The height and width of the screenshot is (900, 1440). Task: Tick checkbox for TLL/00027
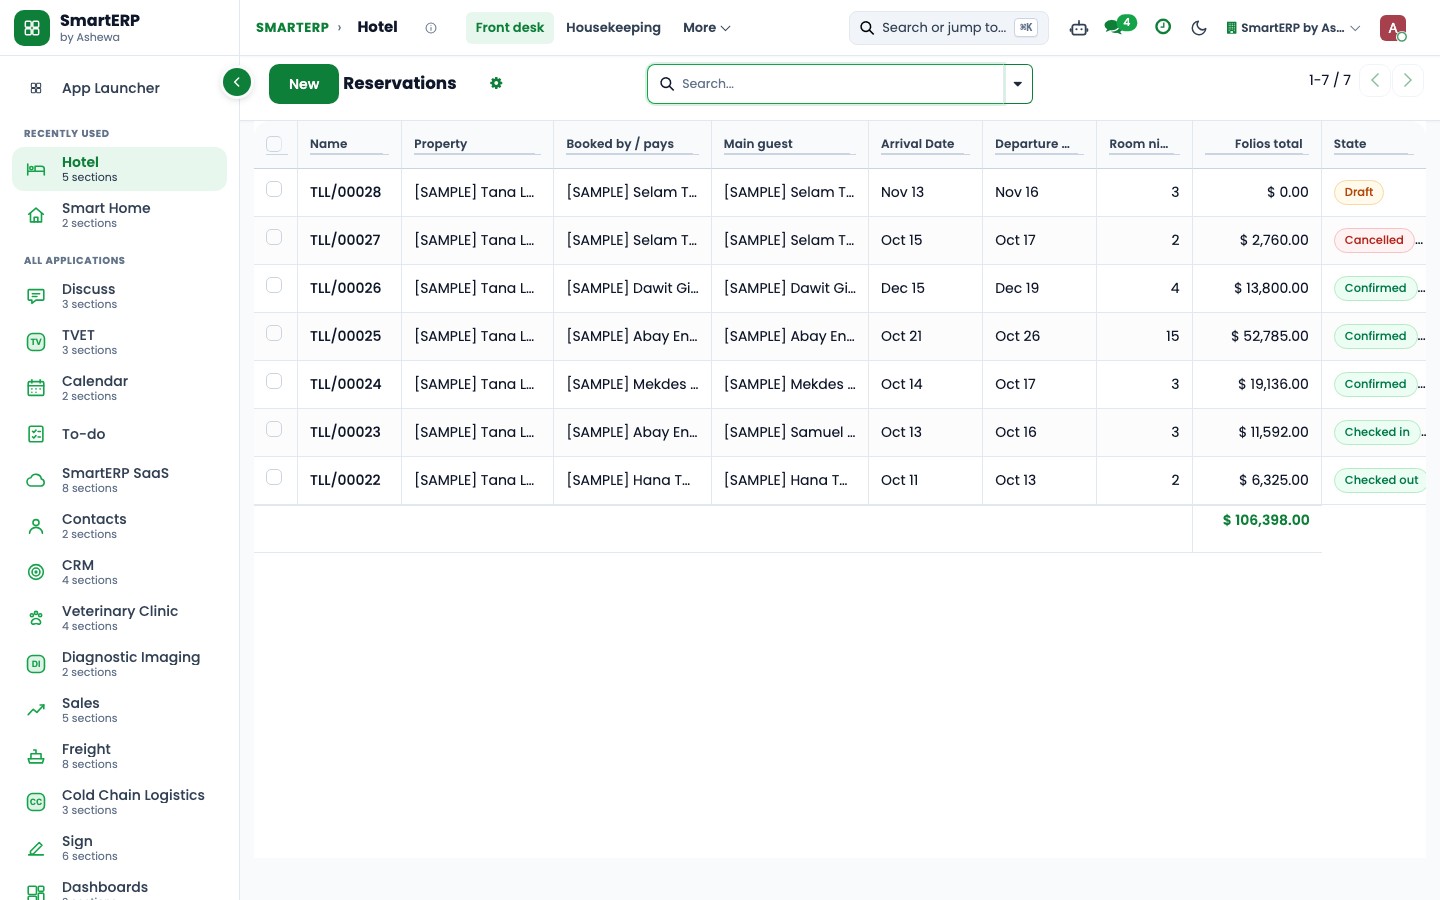(x=274, y=237)
